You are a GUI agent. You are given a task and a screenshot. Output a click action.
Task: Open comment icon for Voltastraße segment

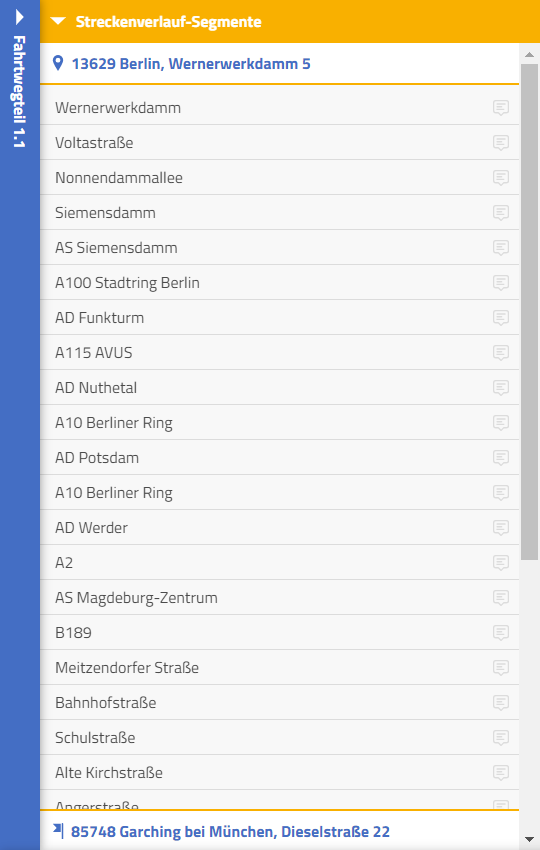tap(500, 143)
